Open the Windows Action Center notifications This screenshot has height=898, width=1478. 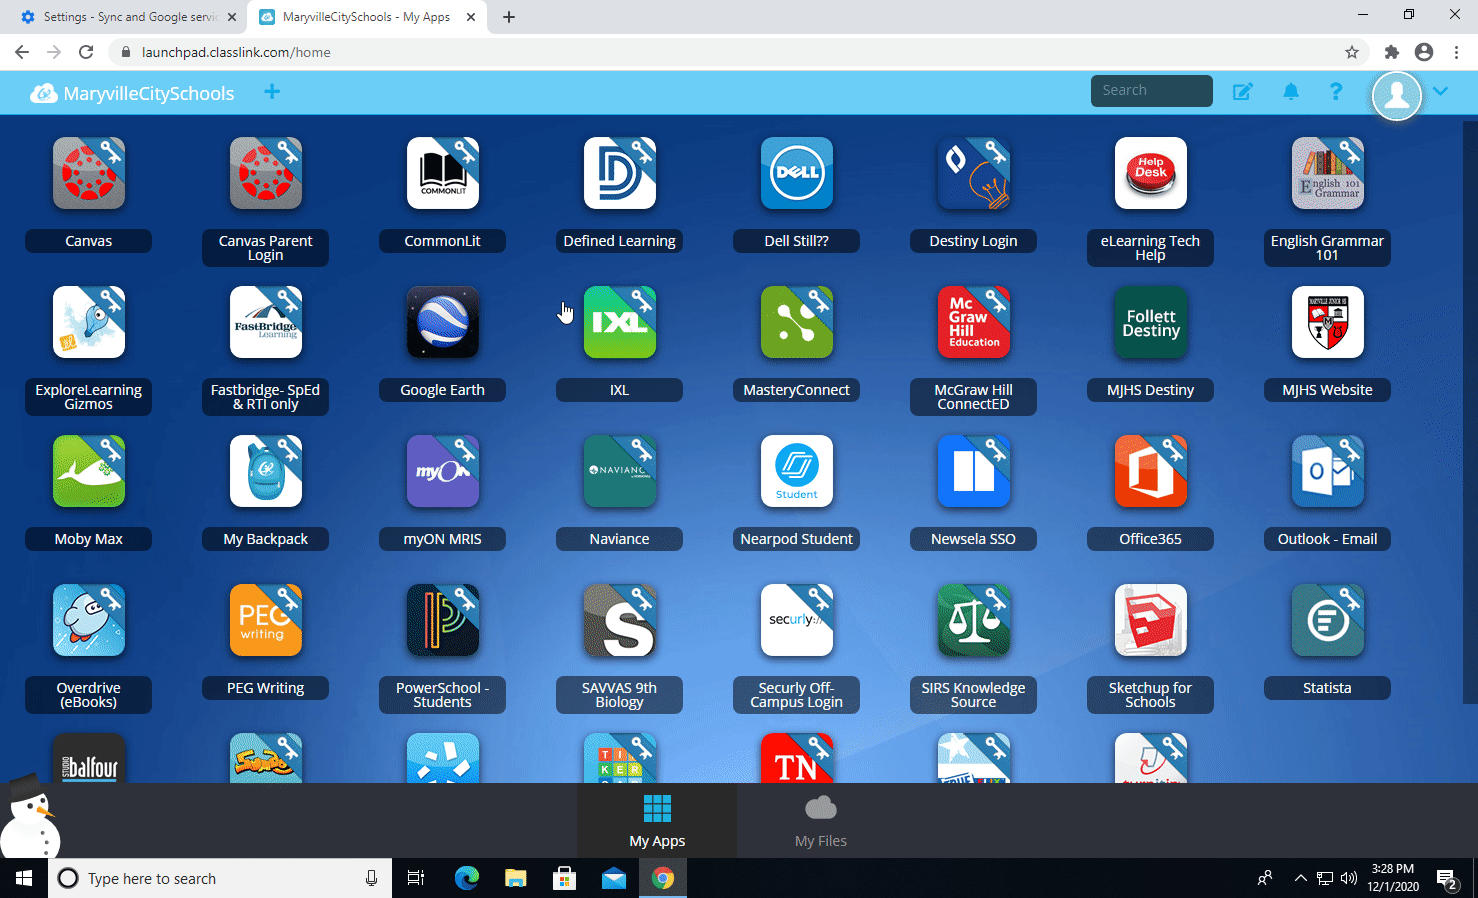point(1447,879)
